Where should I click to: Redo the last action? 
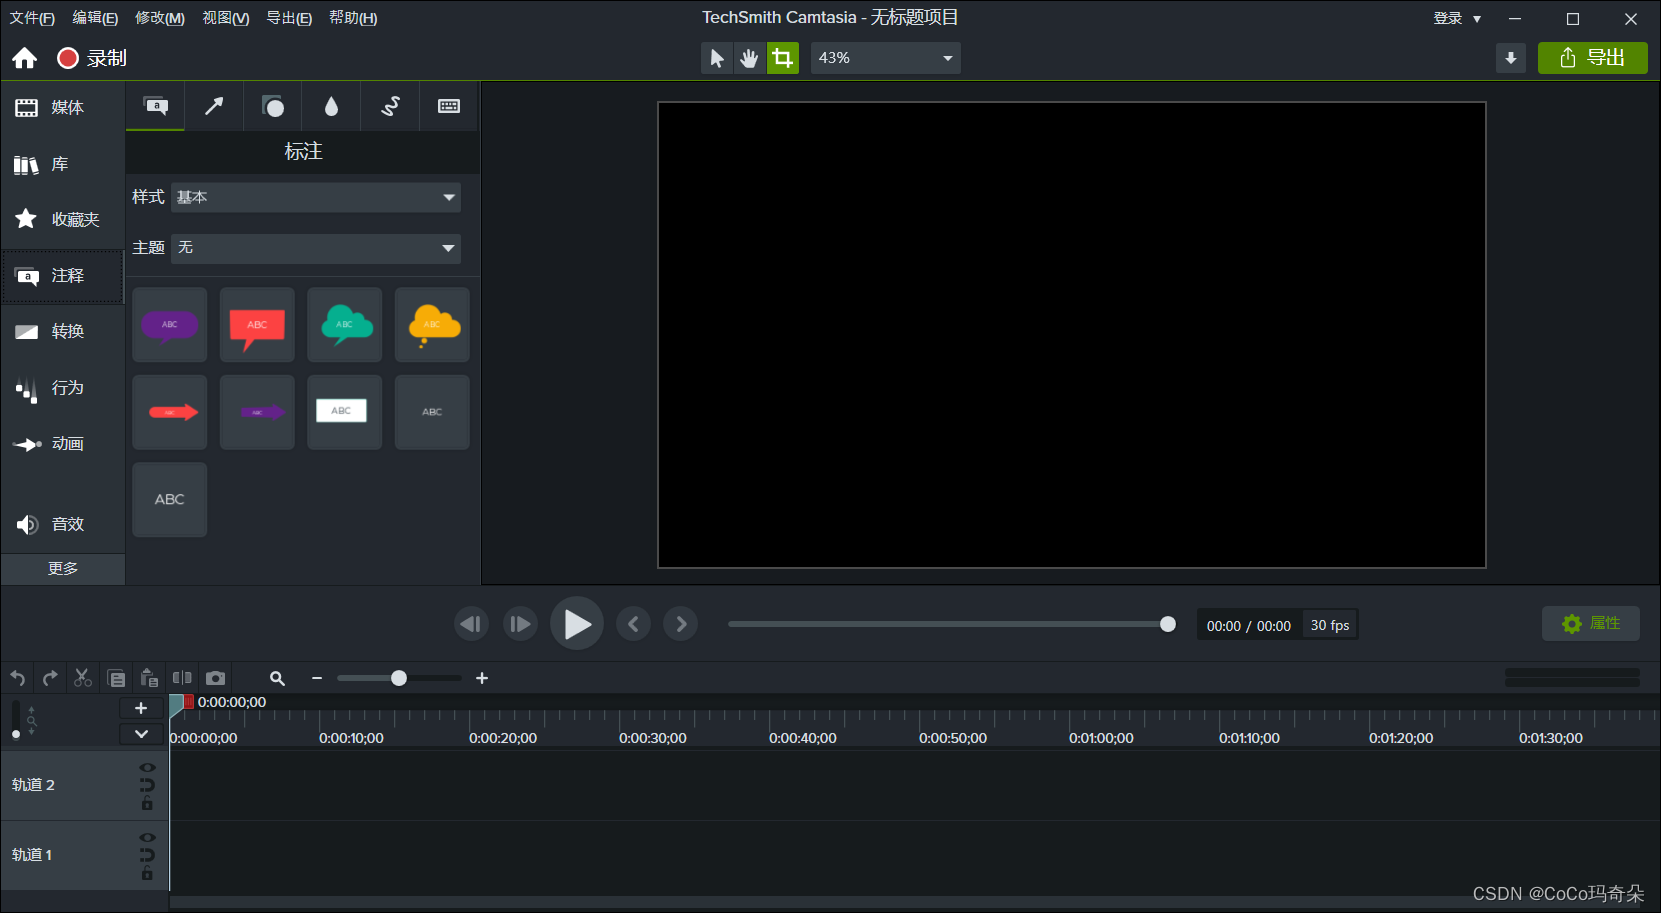point(50,678)
